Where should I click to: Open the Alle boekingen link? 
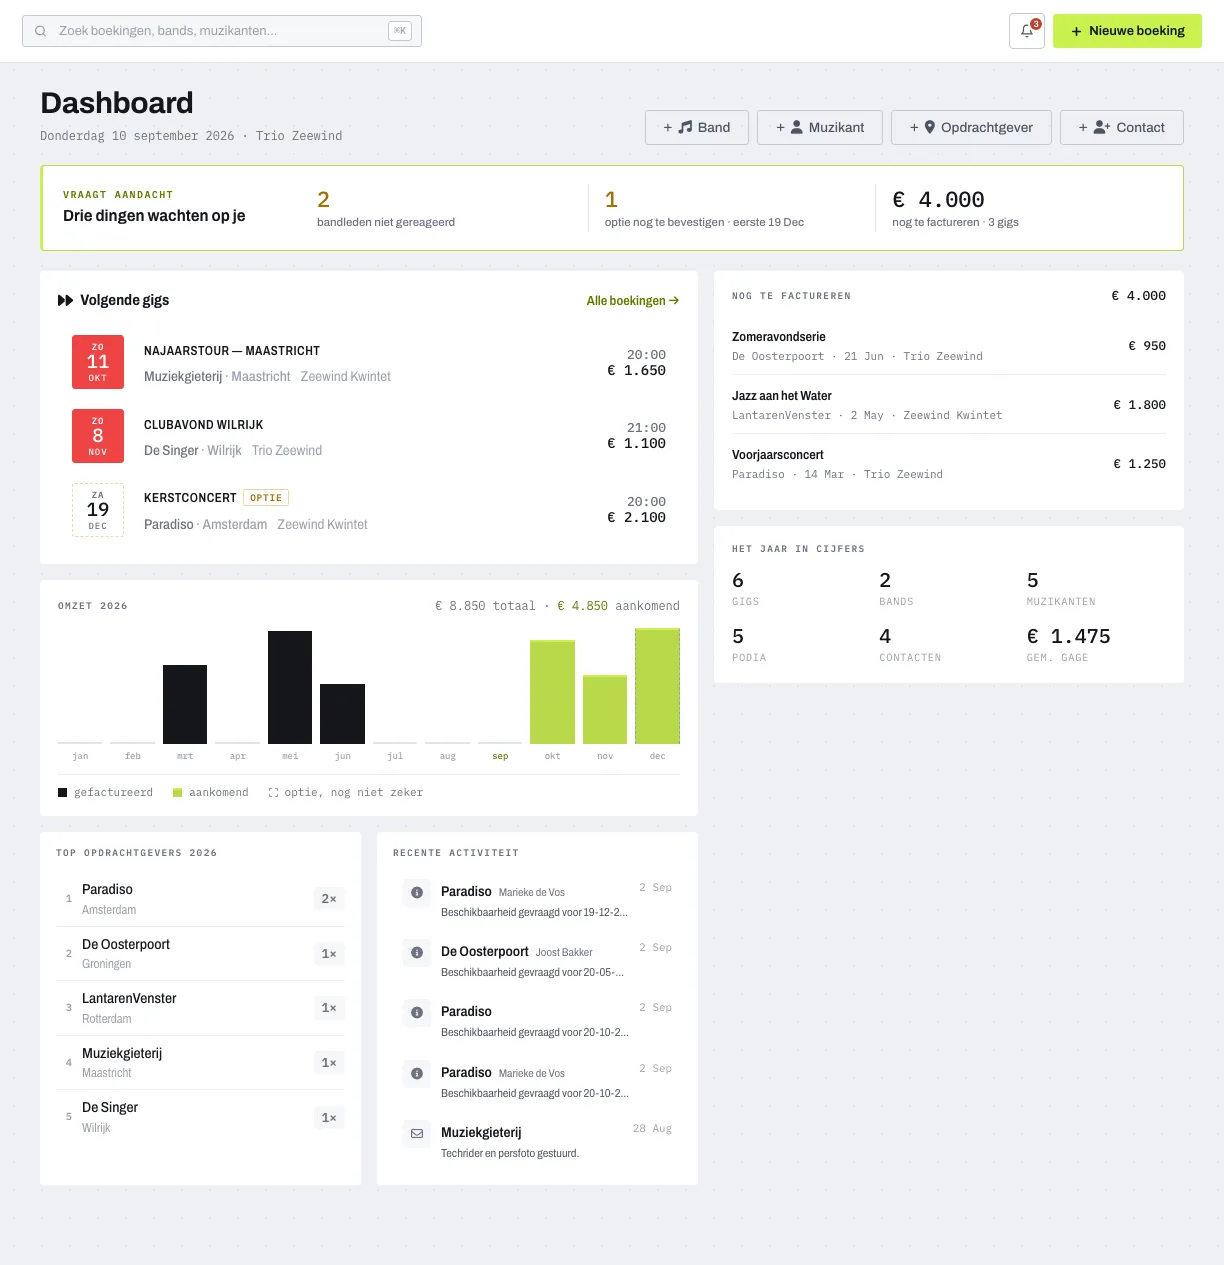click(633, 300)
